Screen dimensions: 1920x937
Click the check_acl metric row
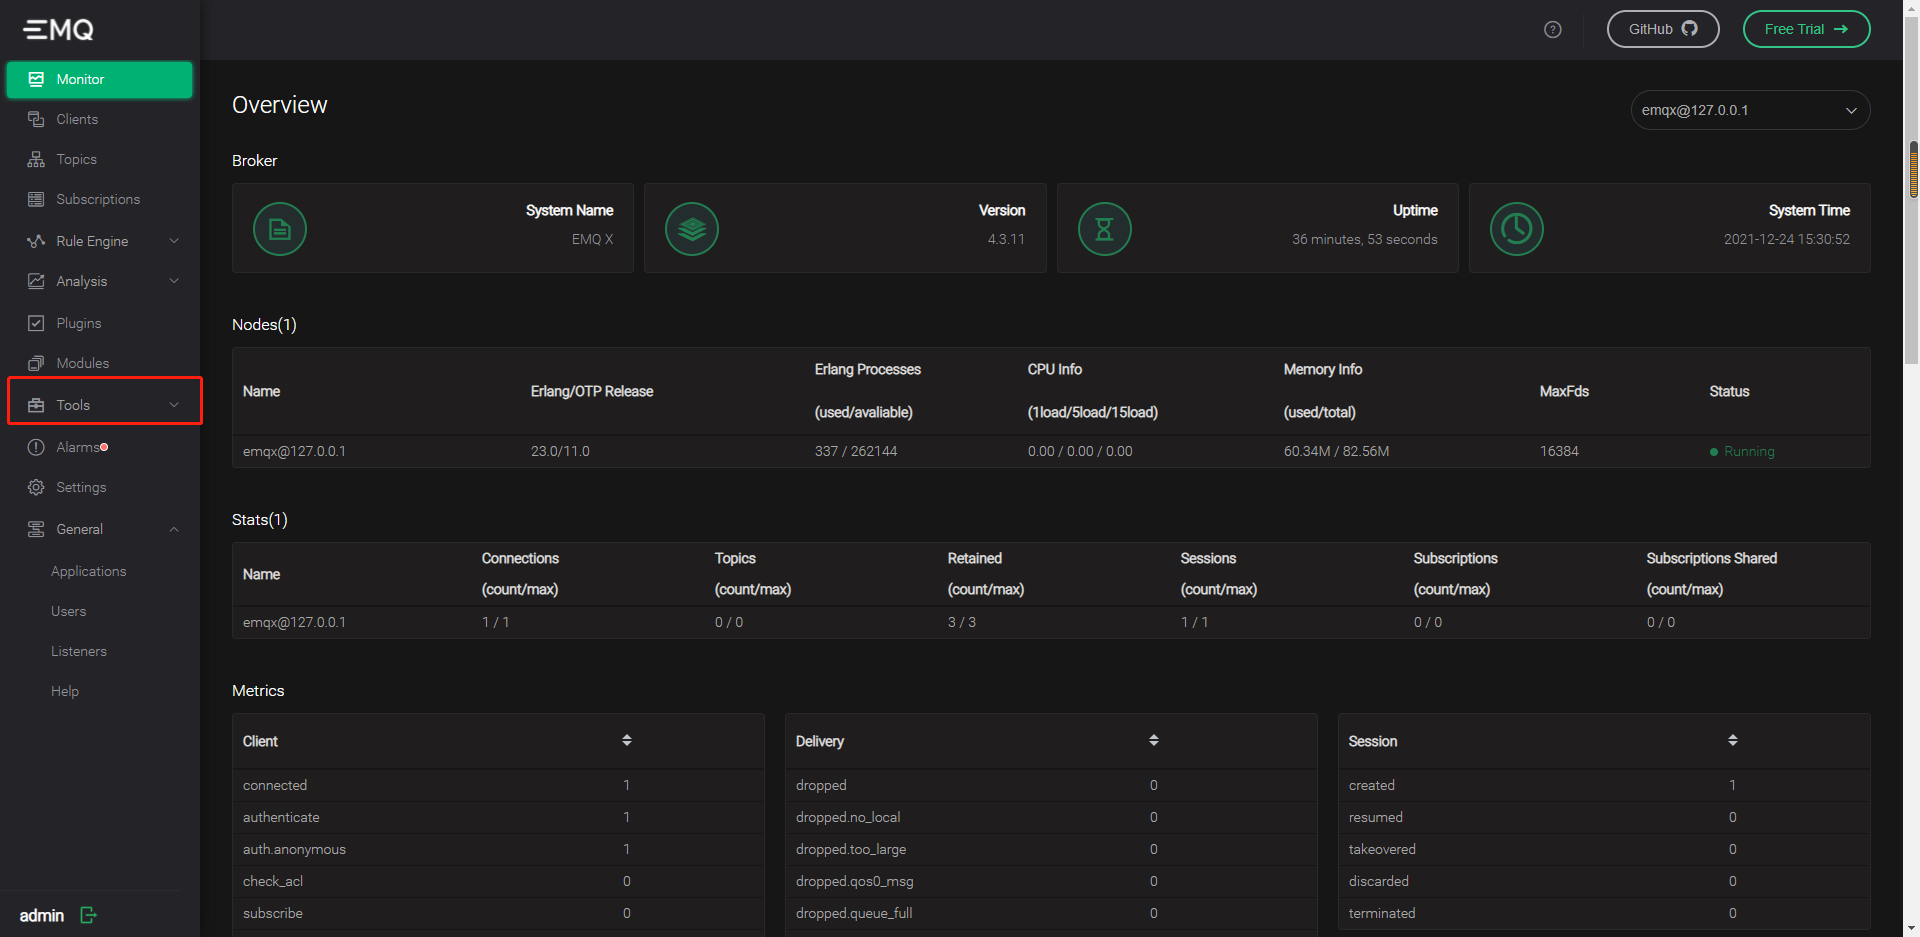click(498, 881)
